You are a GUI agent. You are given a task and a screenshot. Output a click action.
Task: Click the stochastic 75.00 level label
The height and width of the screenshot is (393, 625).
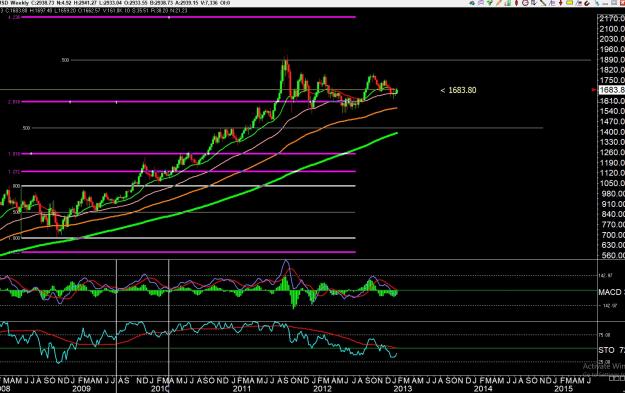[605, 335]
